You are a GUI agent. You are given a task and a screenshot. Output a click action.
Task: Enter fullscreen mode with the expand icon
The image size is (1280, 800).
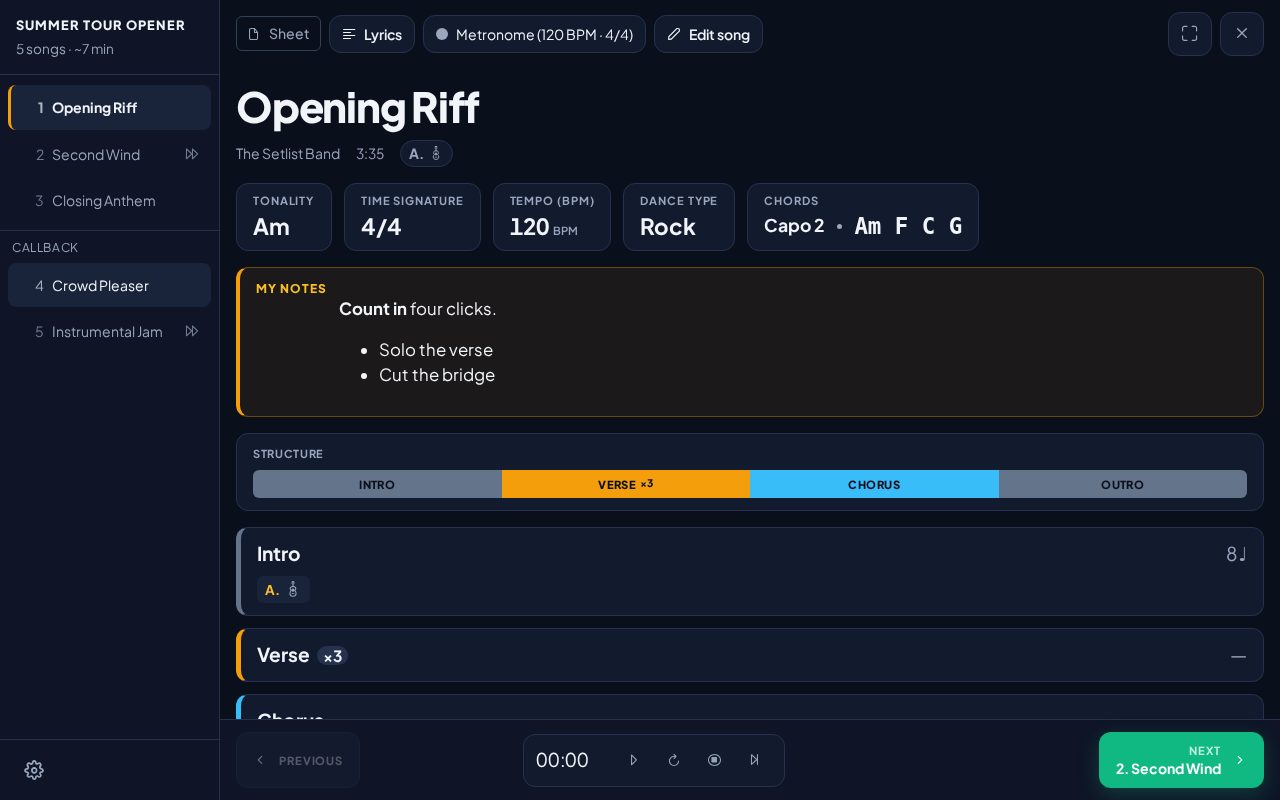1190,34
